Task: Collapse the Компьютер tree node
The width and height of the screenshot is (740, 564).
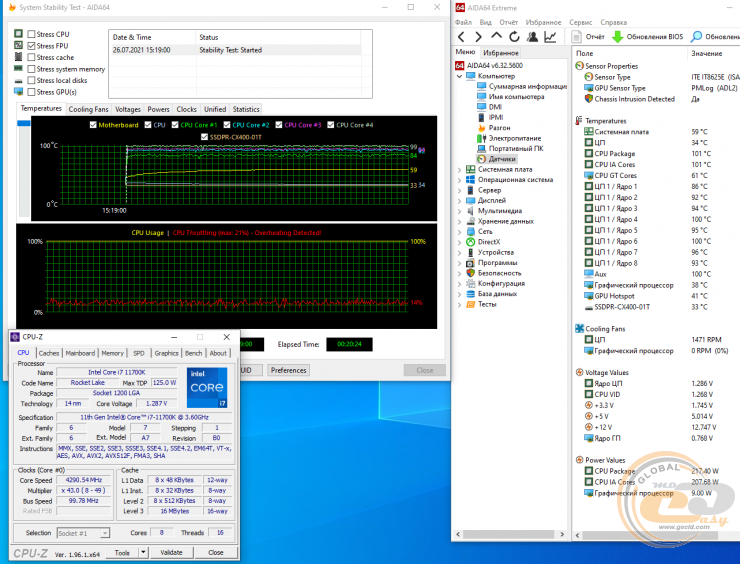Action: (459, 76)
